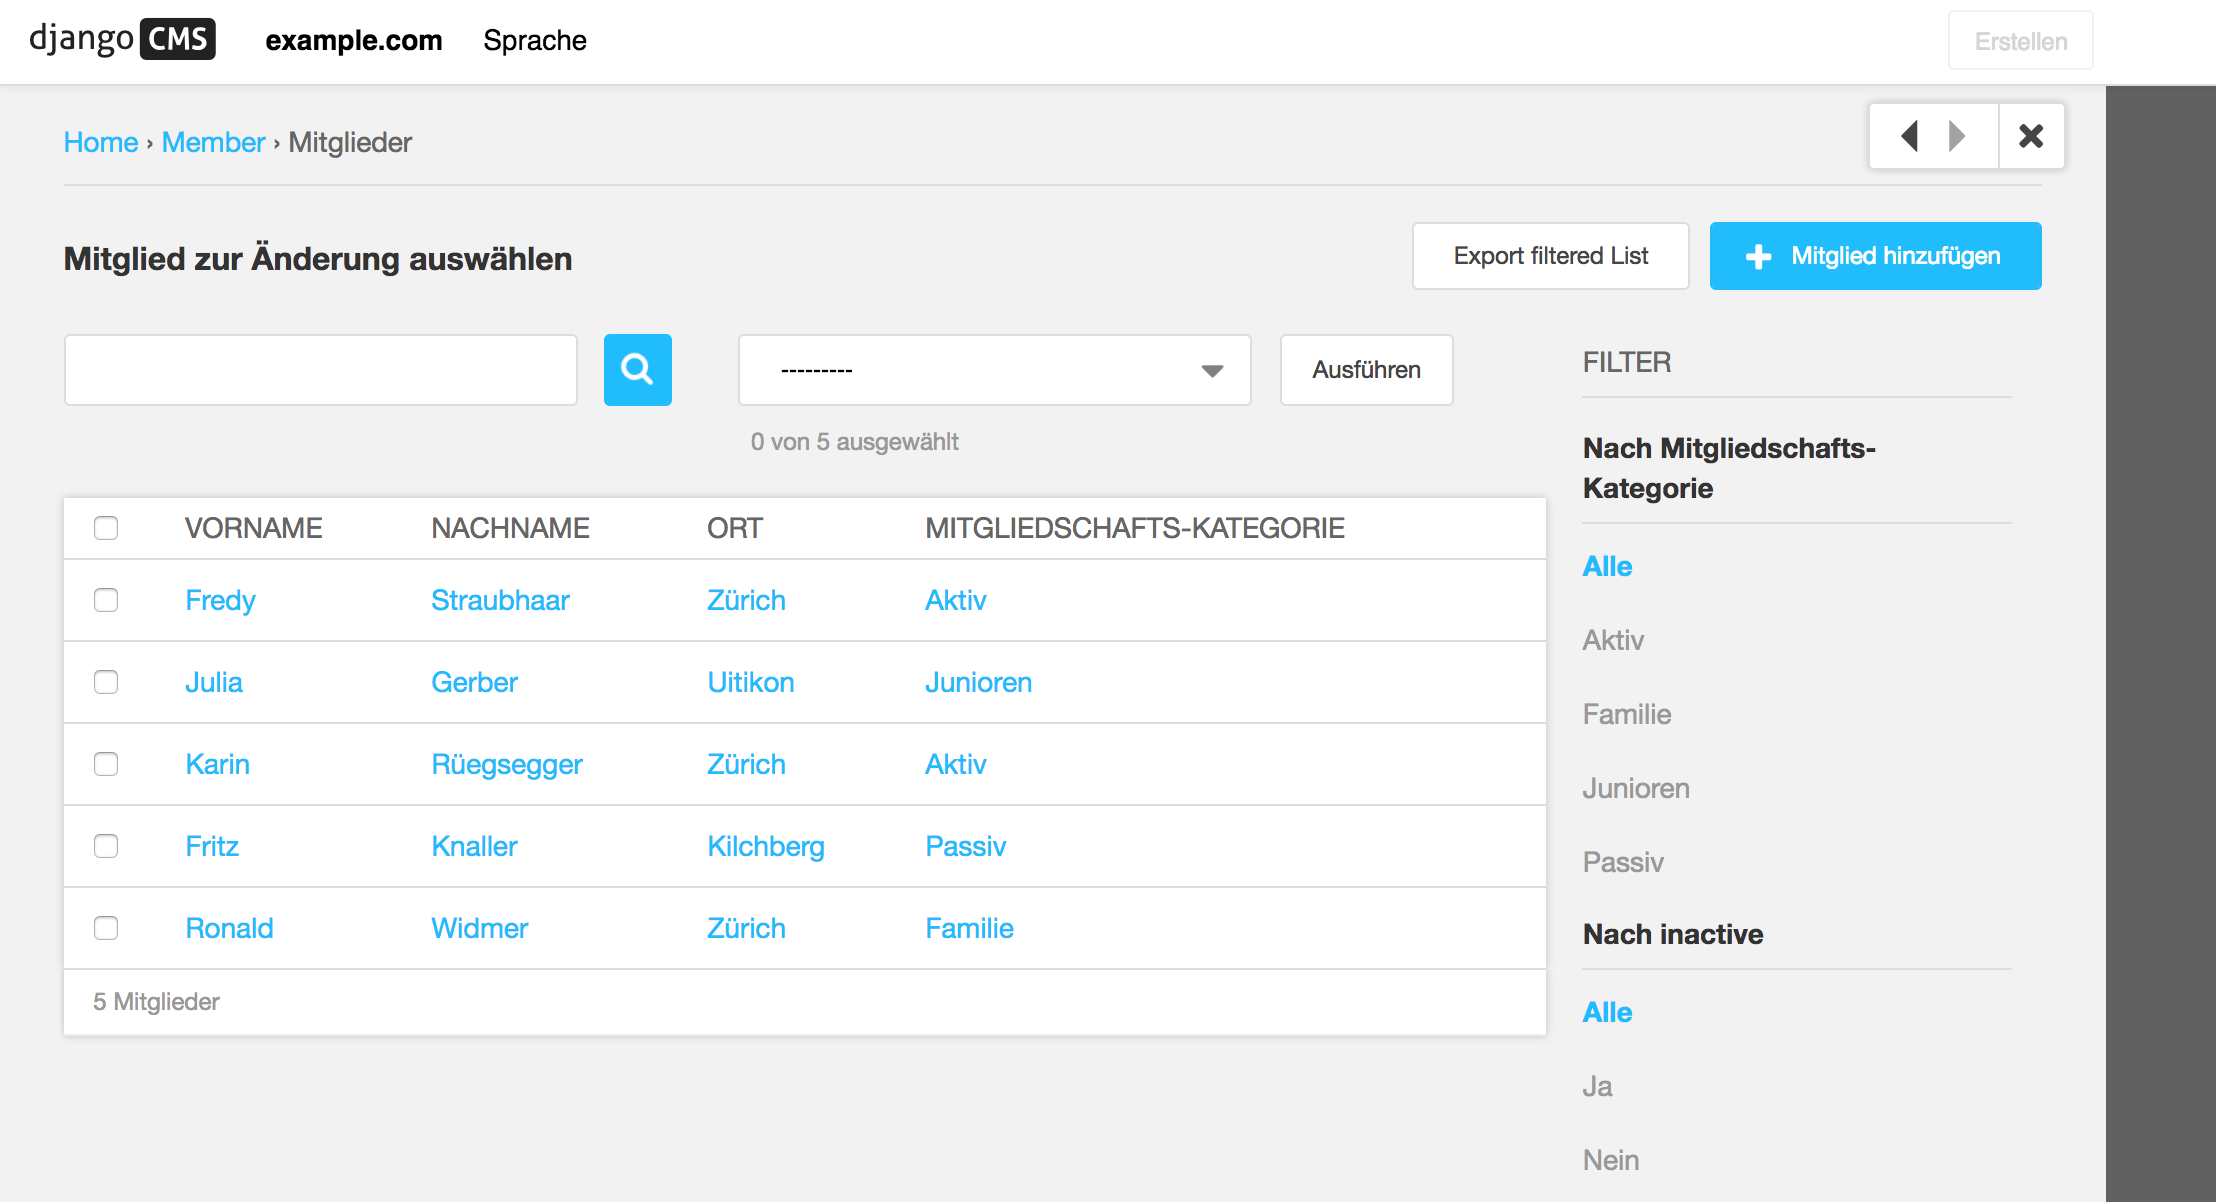Click the Ausführen button
Screen dimensions: 2216x1202
1367,370
